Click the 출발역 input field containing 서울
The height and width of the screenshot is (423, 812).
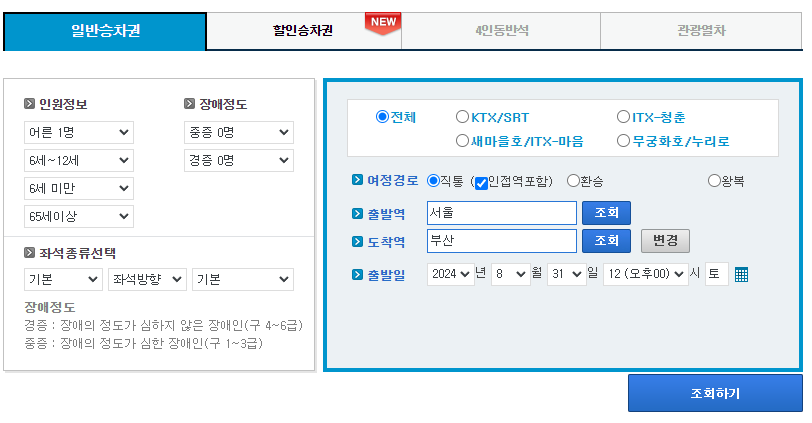click(x=502, y=213)
